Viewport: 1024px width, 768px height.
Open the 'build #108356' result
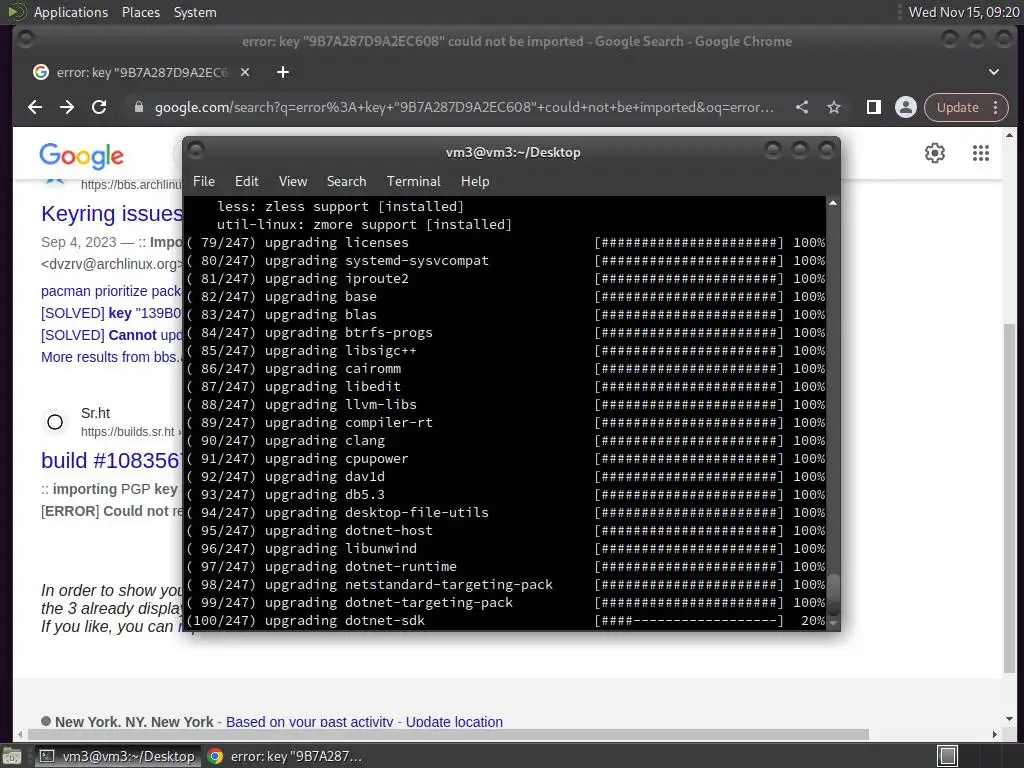tap(112, 460)
